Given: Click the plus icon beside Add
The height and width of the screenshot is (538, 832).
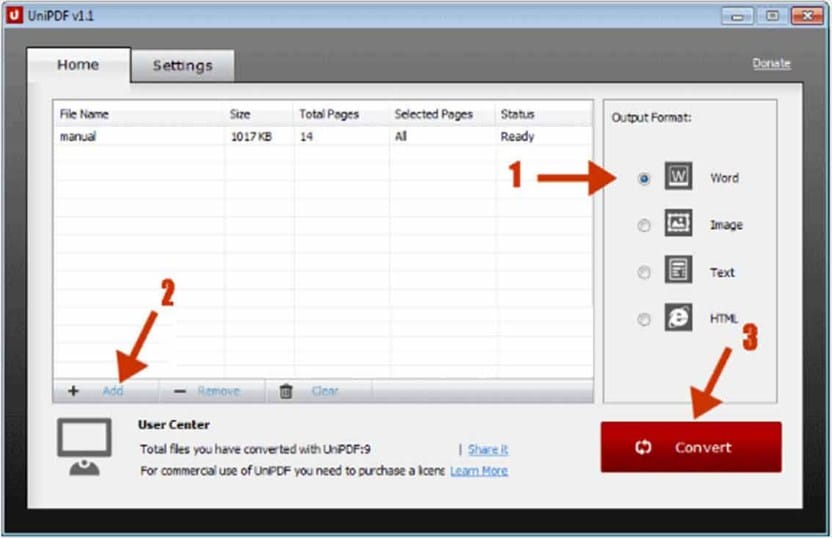Looking at the screenshot, I should point(73,391).
